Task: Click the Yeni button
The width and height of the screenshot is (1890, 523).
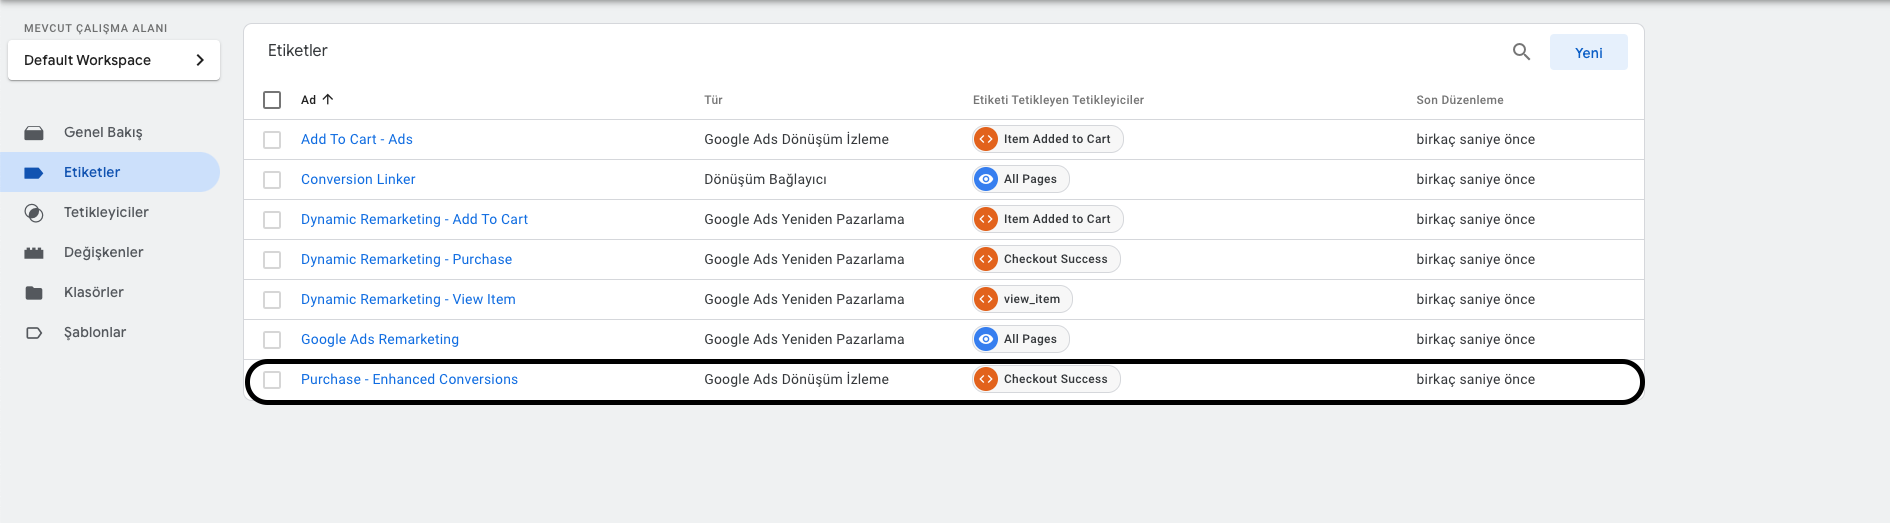Action: pos(1588,52)
